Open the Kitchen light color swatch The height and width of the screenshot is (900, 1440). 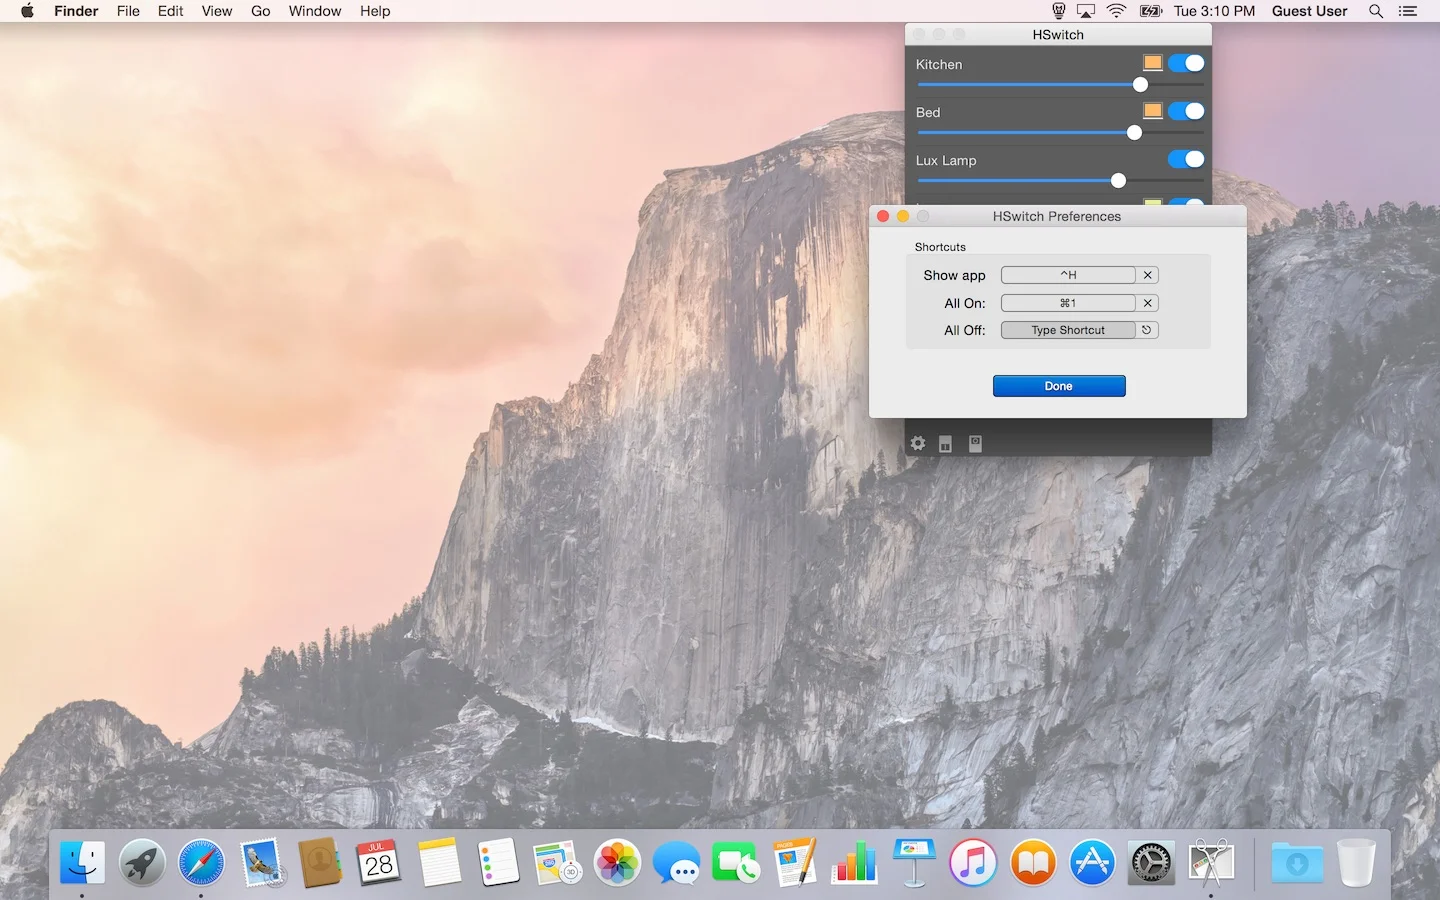(x=1153, y=63)
